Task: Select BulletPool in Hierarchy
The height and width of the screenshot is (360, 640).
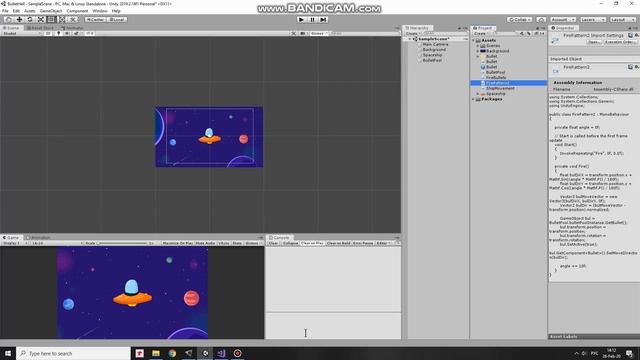Action: tap(432, 60)
